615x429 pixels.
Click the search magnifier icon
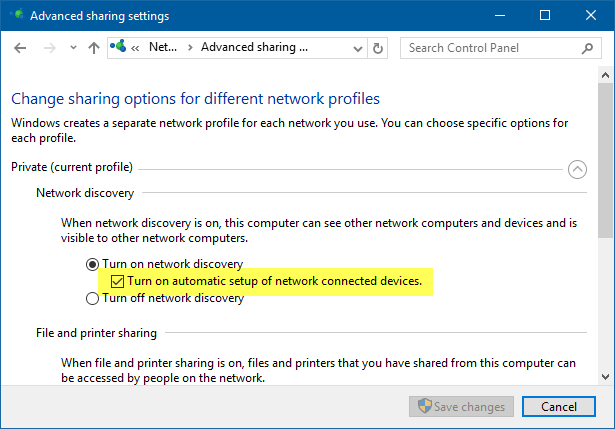pos(587,48)
